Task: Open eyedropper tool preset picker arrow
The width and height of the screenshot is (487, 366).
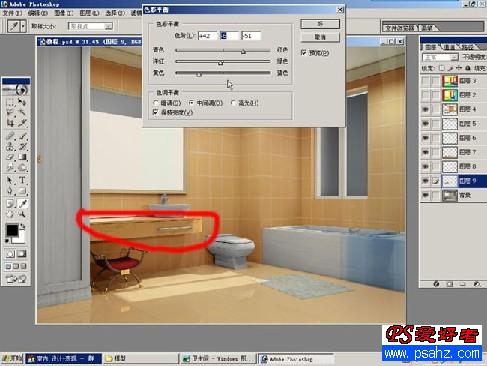Action: pos(23,26)
